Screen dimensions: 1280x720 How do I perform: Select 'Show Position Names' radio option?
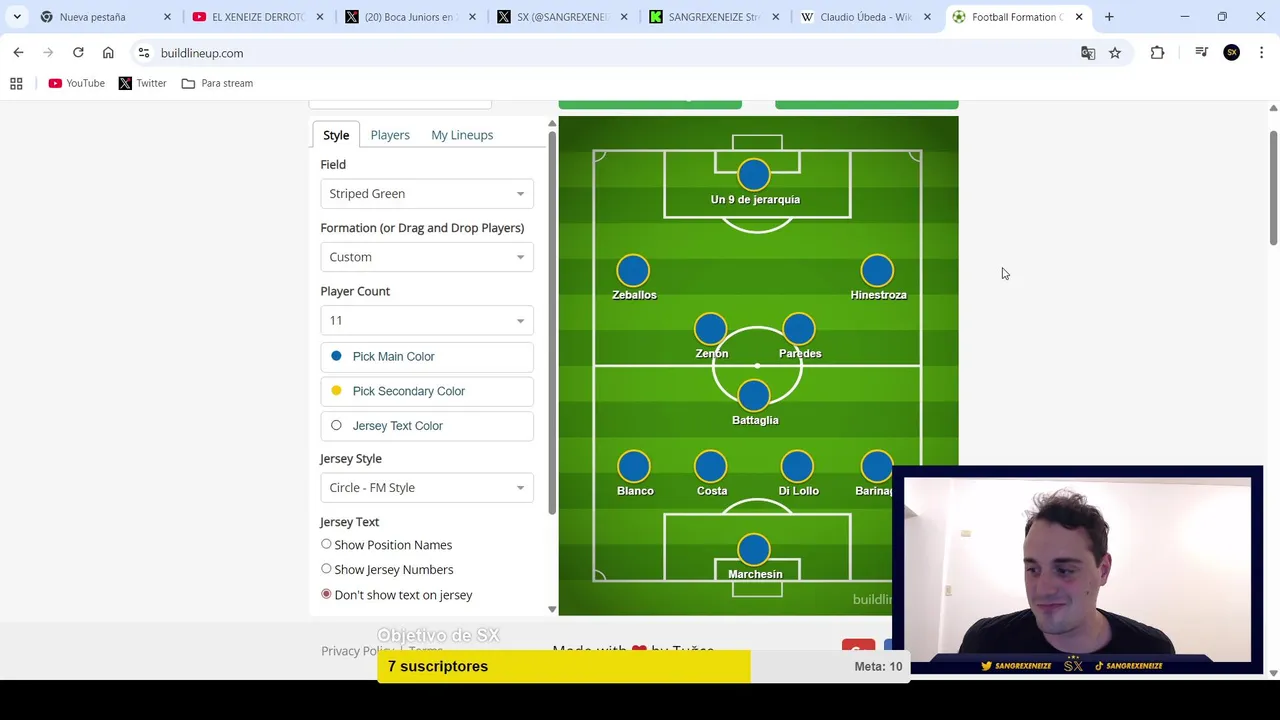pyautogui.click(x=326, y=544)
